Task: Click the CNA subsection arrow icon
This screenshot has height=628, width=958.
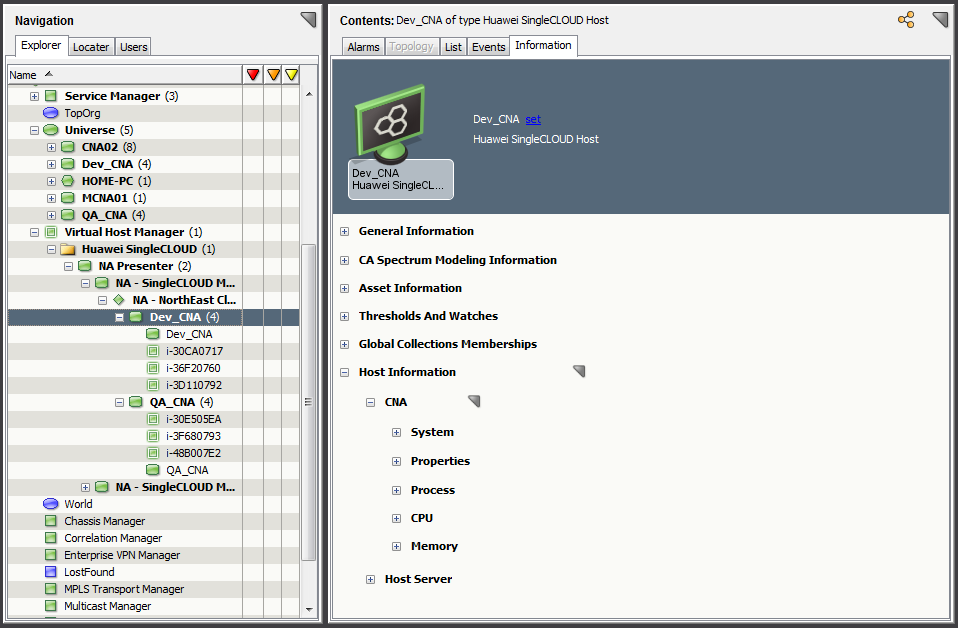Action: tap(474, 401)
